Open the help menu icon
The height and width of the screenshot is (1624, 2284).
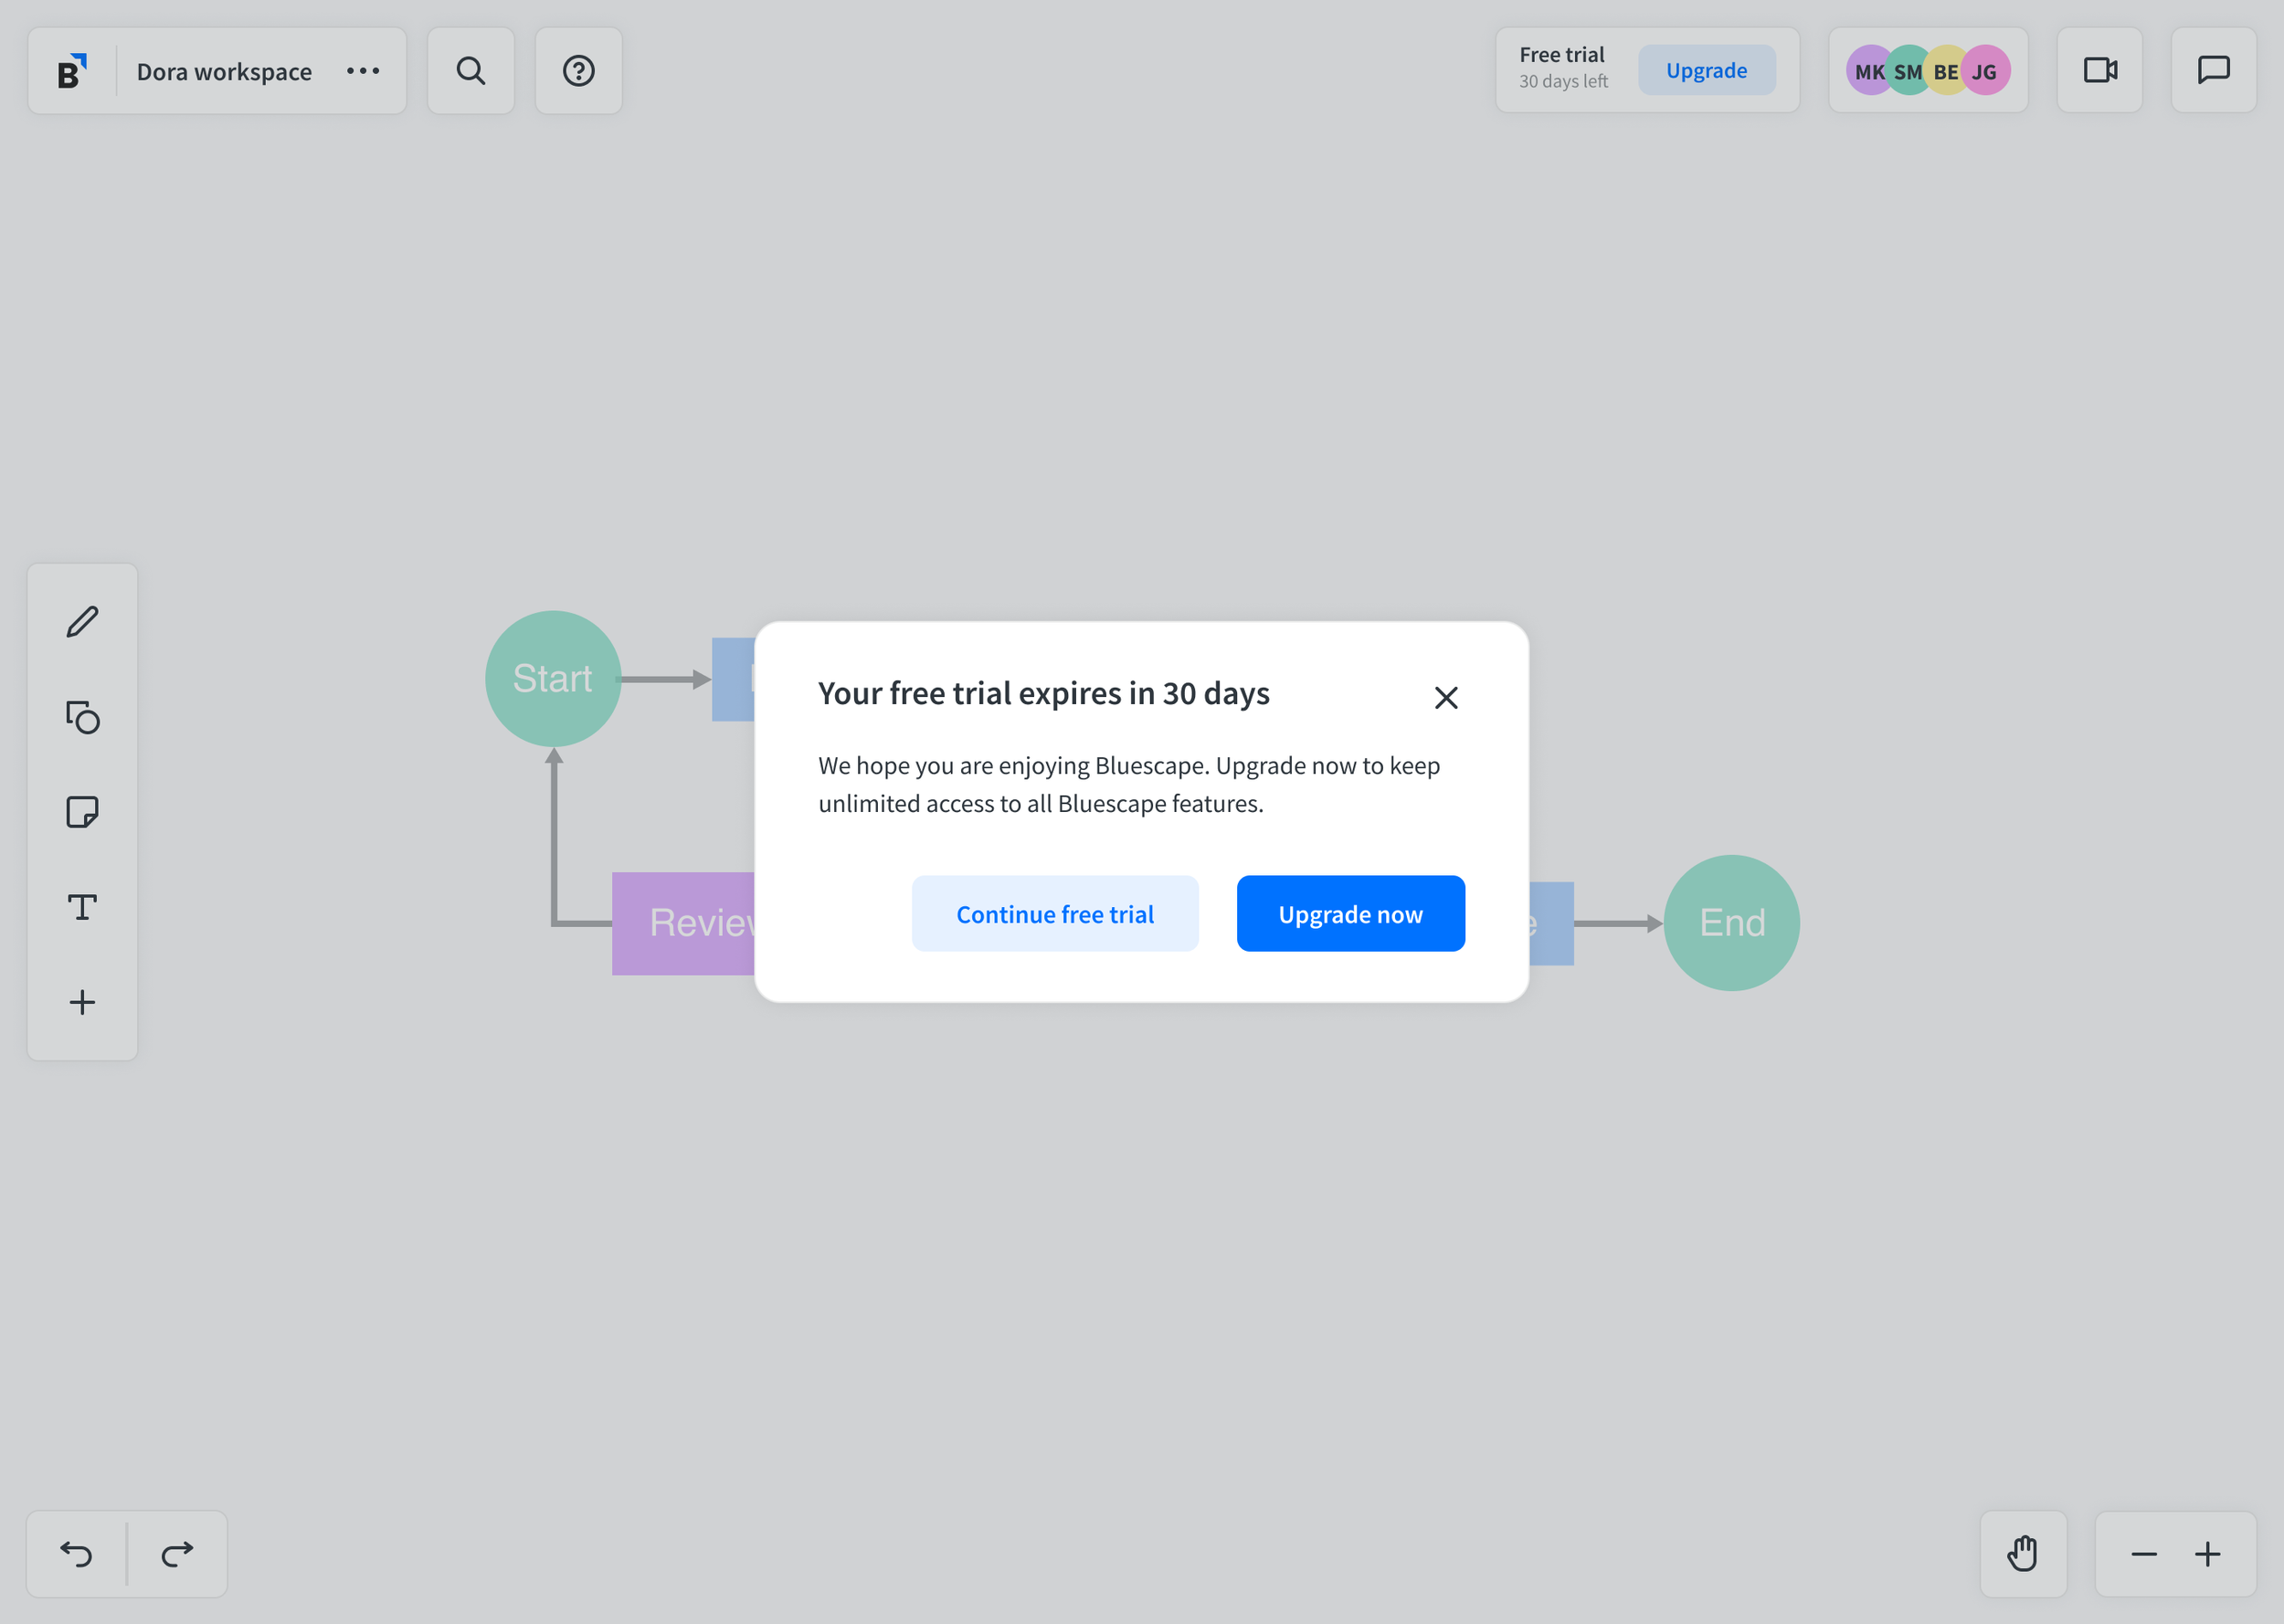(579, 71)
